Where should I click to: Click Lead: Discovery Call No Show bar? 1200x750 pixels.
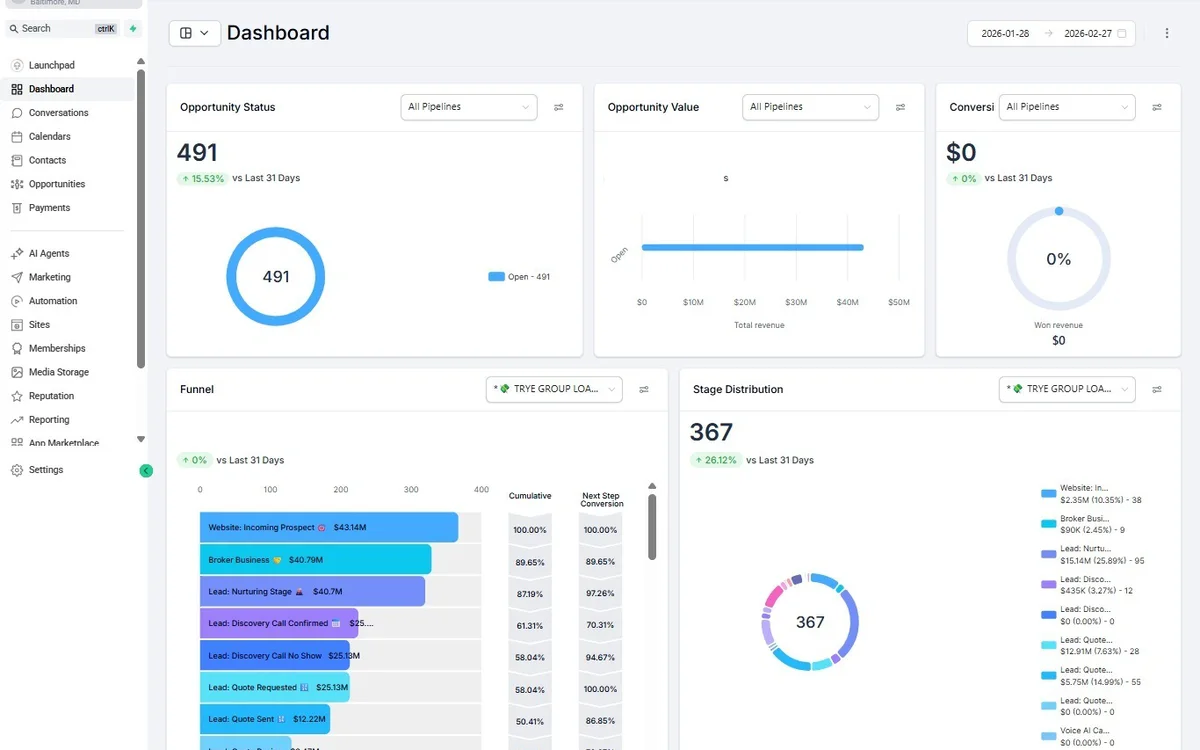pyautogui.click(x=274, y=655)
